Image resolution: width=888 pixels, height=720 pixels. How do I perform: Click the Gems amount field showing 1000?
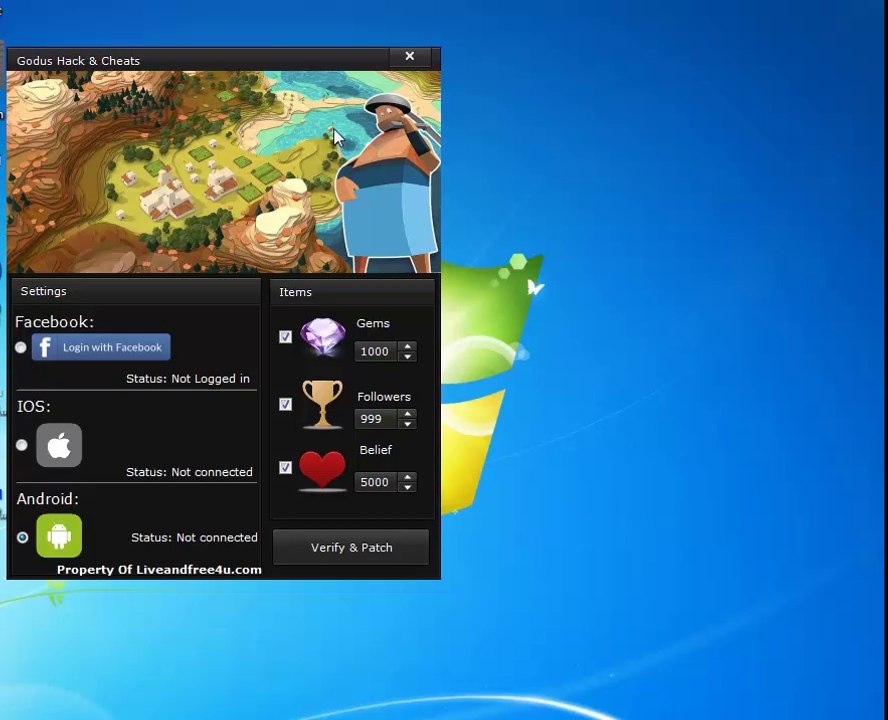(x=377, y=351)
